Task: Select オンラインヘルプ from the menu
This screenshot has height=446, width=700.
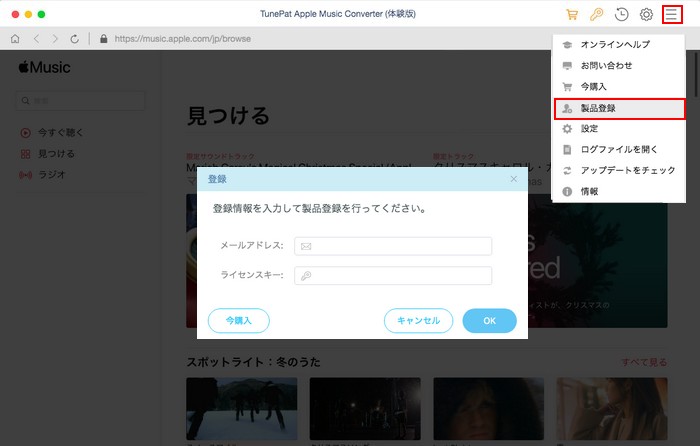Action: tap(619, 44)
